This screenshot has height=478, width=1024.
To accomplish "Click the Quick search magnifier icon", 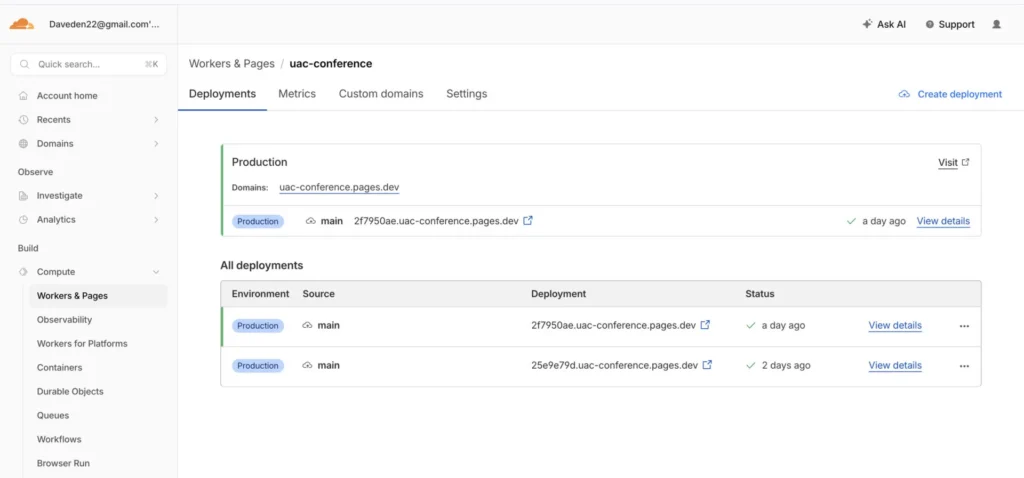I will (x=25, y=64).
